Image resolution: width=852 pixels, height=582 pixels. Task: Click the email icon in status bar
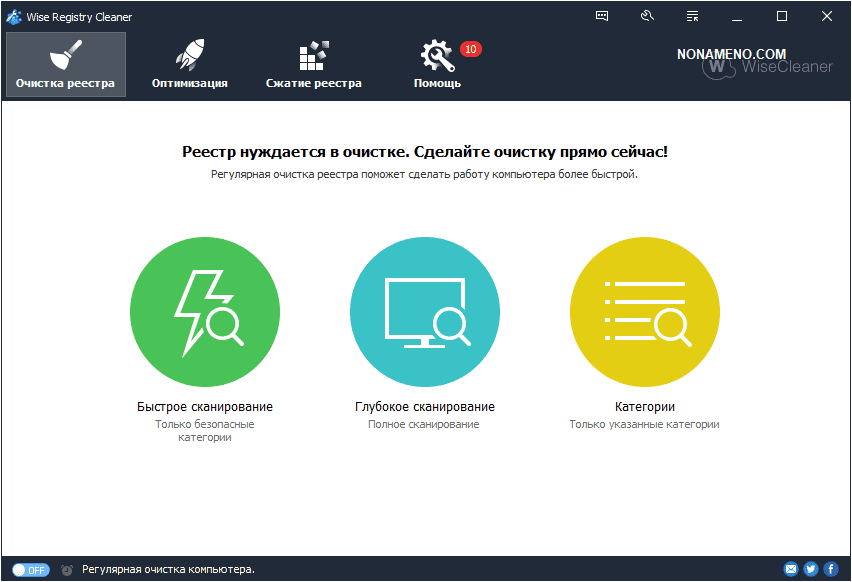[791, 569]
